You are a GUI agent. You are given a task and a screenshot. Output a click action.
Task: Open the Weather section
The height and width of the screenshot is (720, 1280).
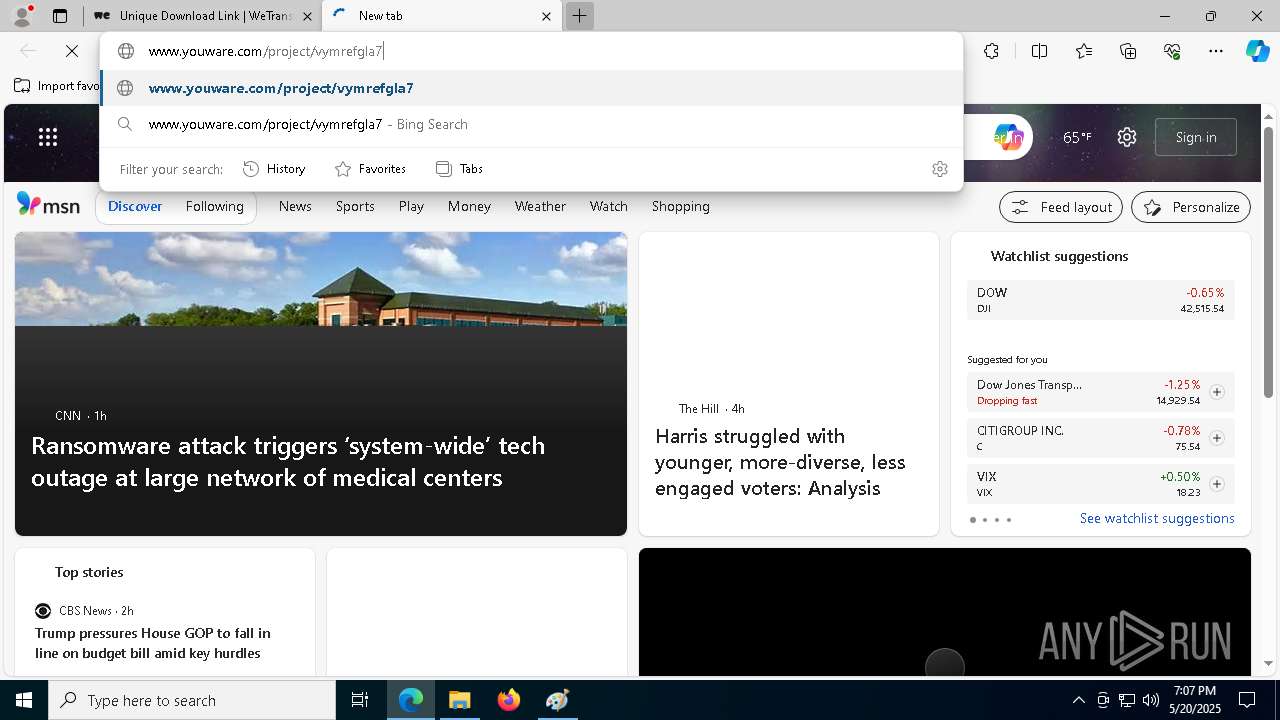(540, 206)
